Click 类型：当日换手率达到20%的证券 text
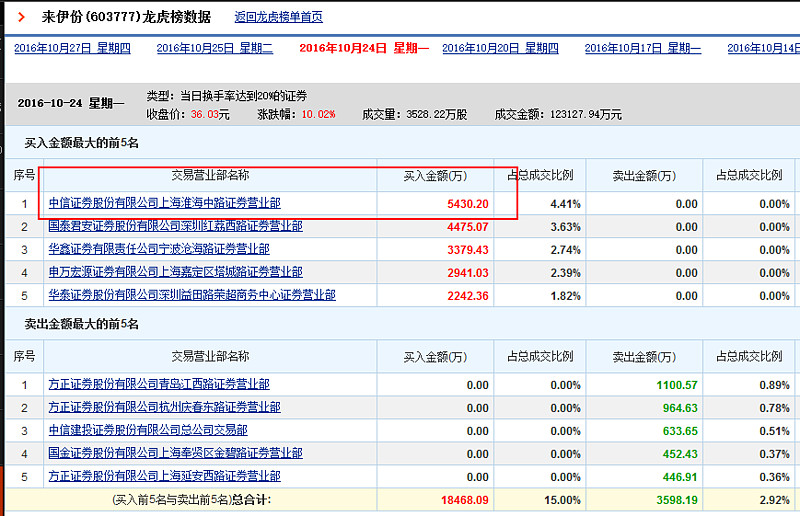800x516 pixels. (227, 96)
